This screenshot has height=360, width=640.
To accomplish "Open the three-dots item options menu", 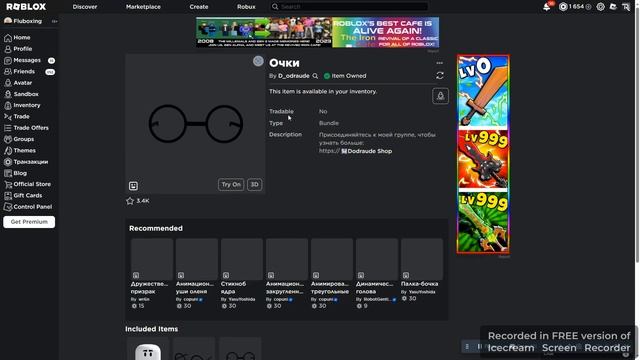I will [x=440, y=63].
